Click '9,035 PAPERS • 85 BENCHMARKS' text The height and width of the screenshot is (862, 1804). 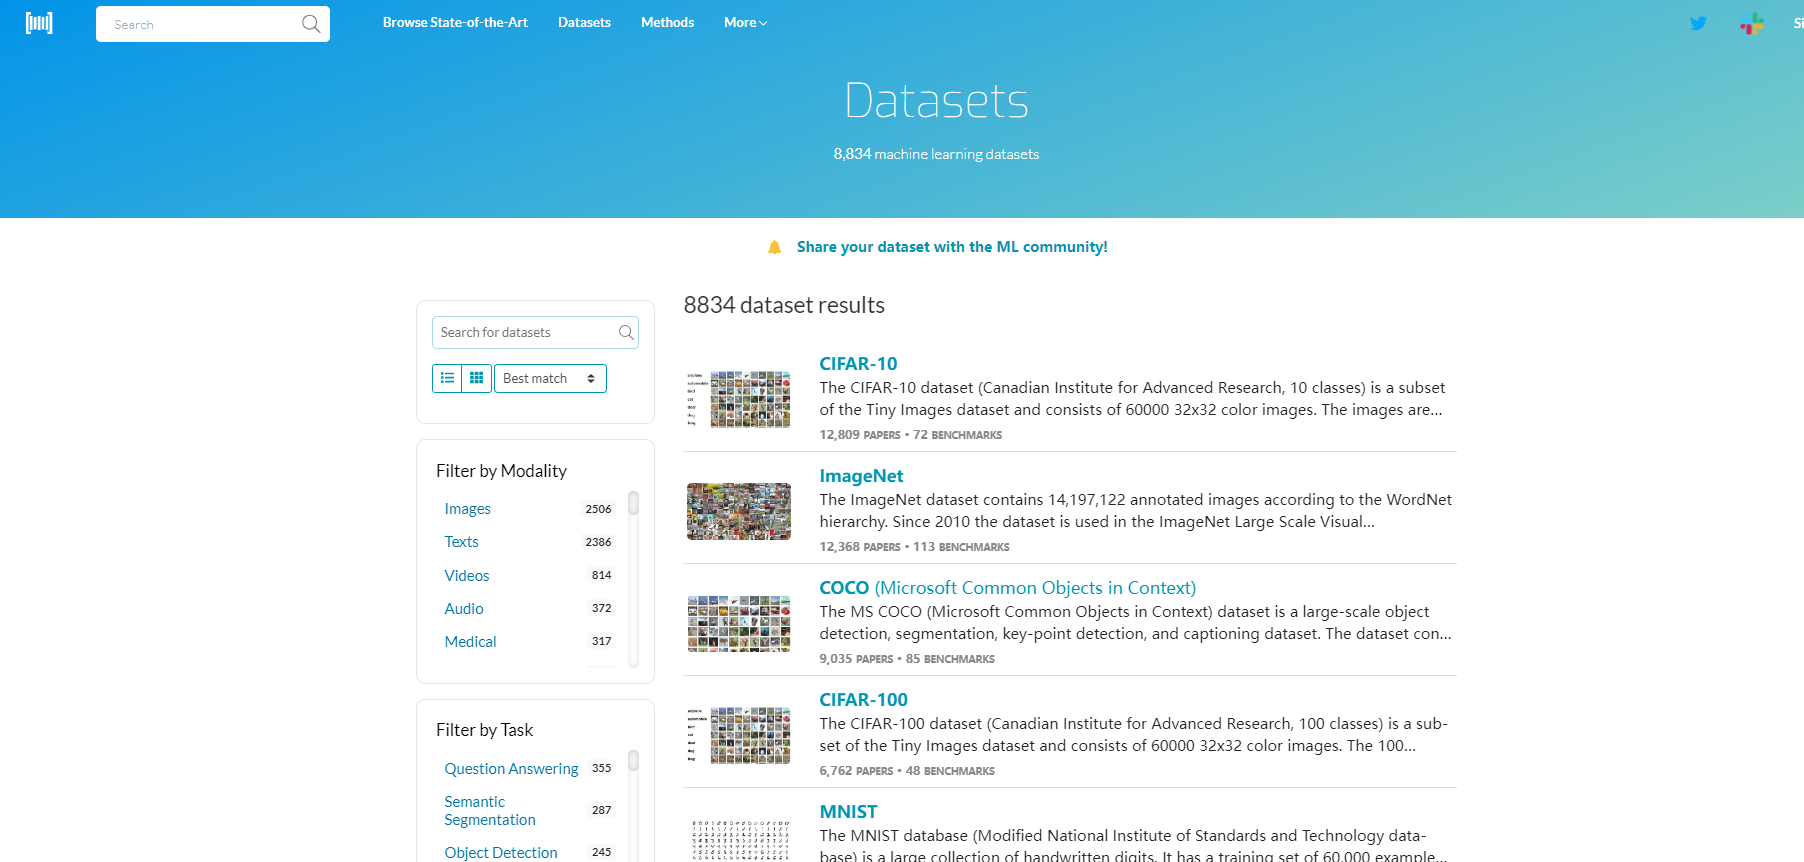[x=907, y=659]
